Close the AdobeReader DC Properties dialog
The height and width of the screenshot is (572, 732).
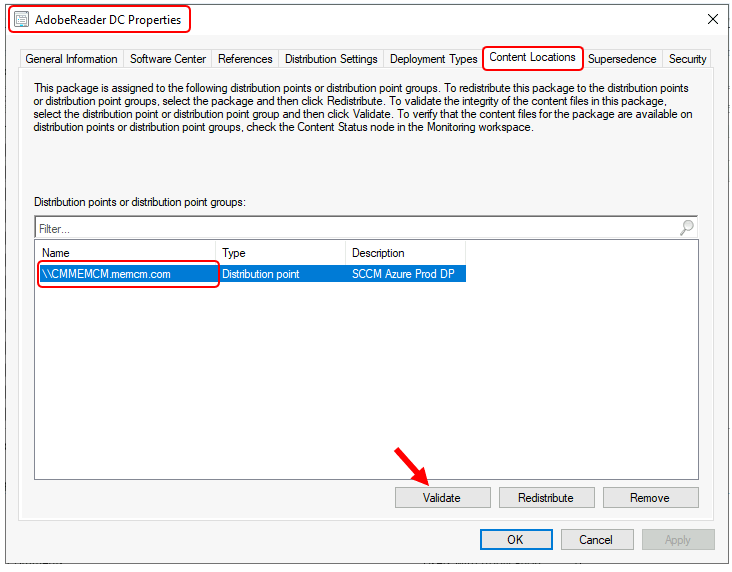712,19
